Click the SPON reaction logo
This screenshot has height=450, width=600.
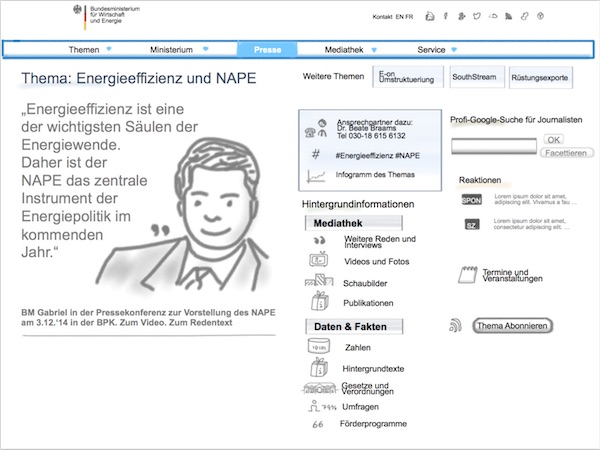[x=471, y=200]
